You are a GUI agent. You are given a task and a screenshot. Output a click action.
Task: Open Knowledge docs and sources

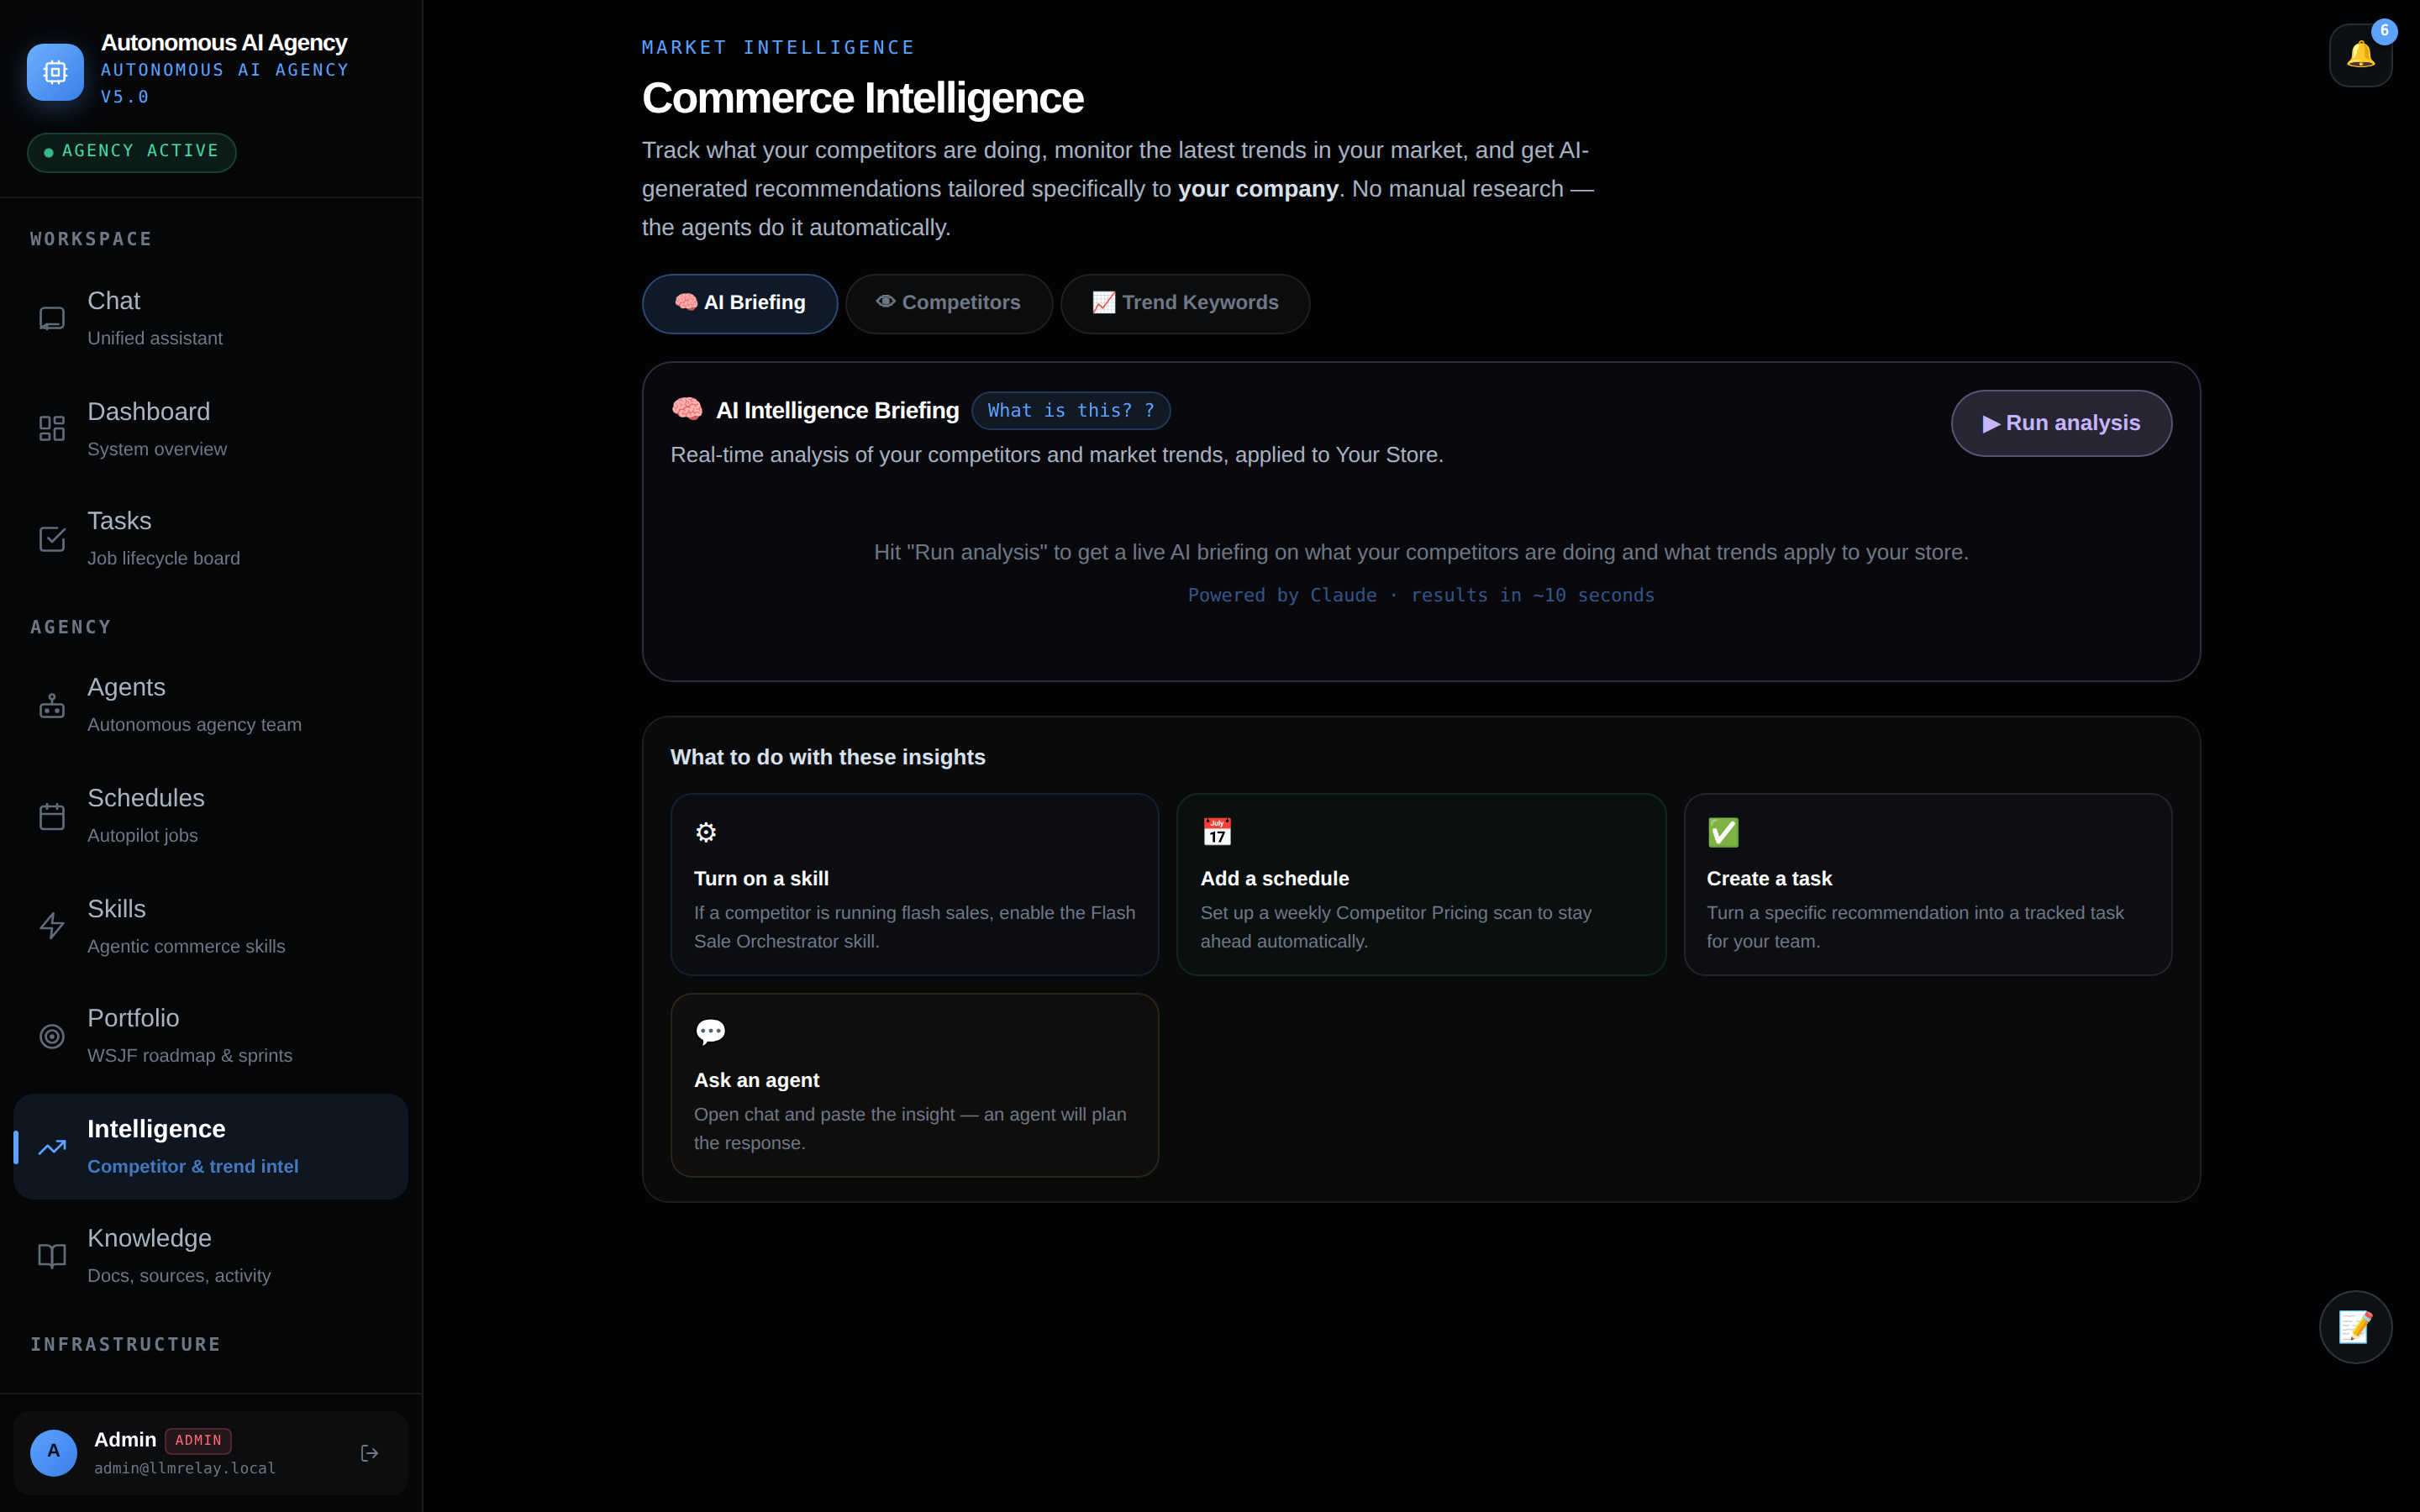pyautogui.click(x=211, y=1256)
